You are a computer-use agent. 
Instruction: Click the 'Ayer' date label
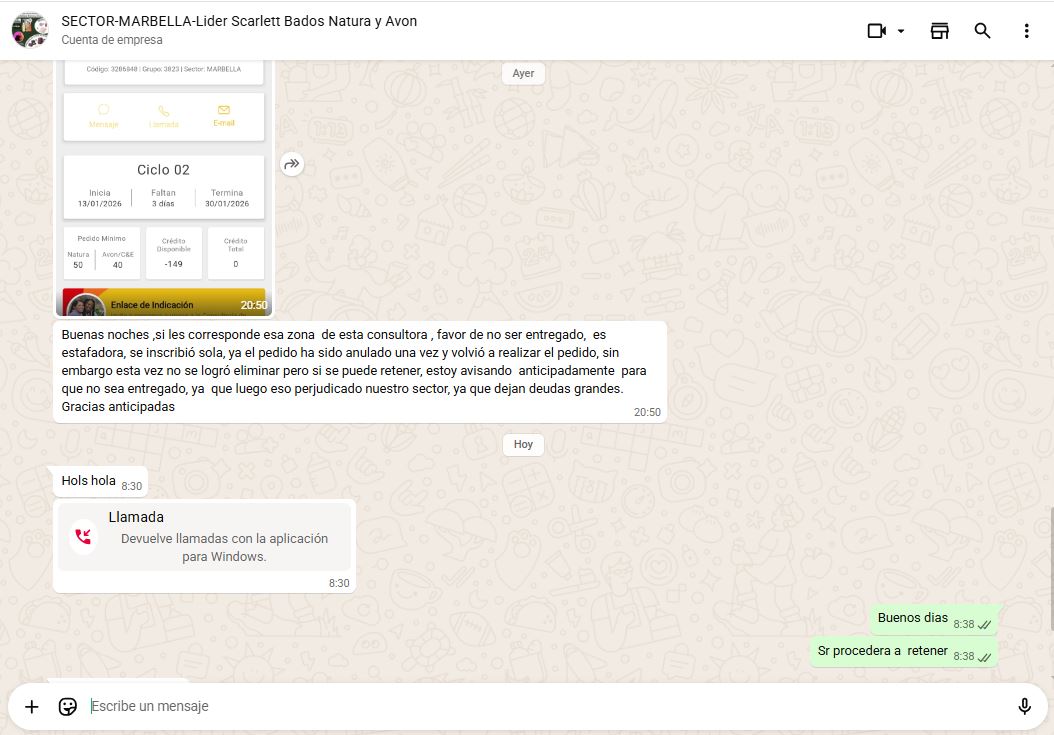(x=523, y=73)
